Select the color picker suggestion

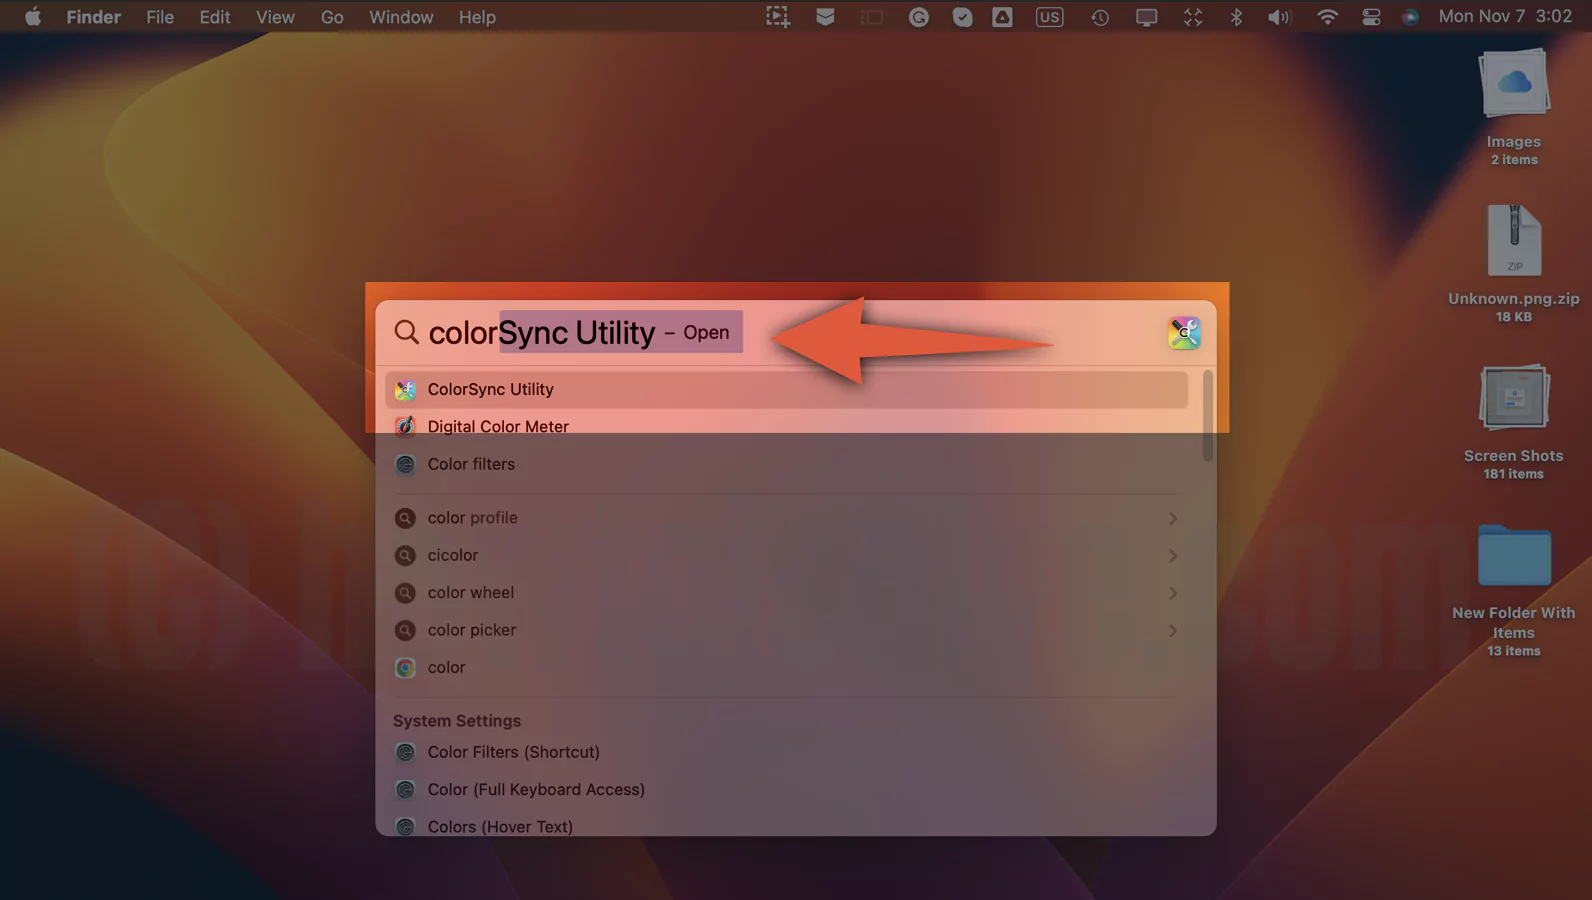click(786, 630)
